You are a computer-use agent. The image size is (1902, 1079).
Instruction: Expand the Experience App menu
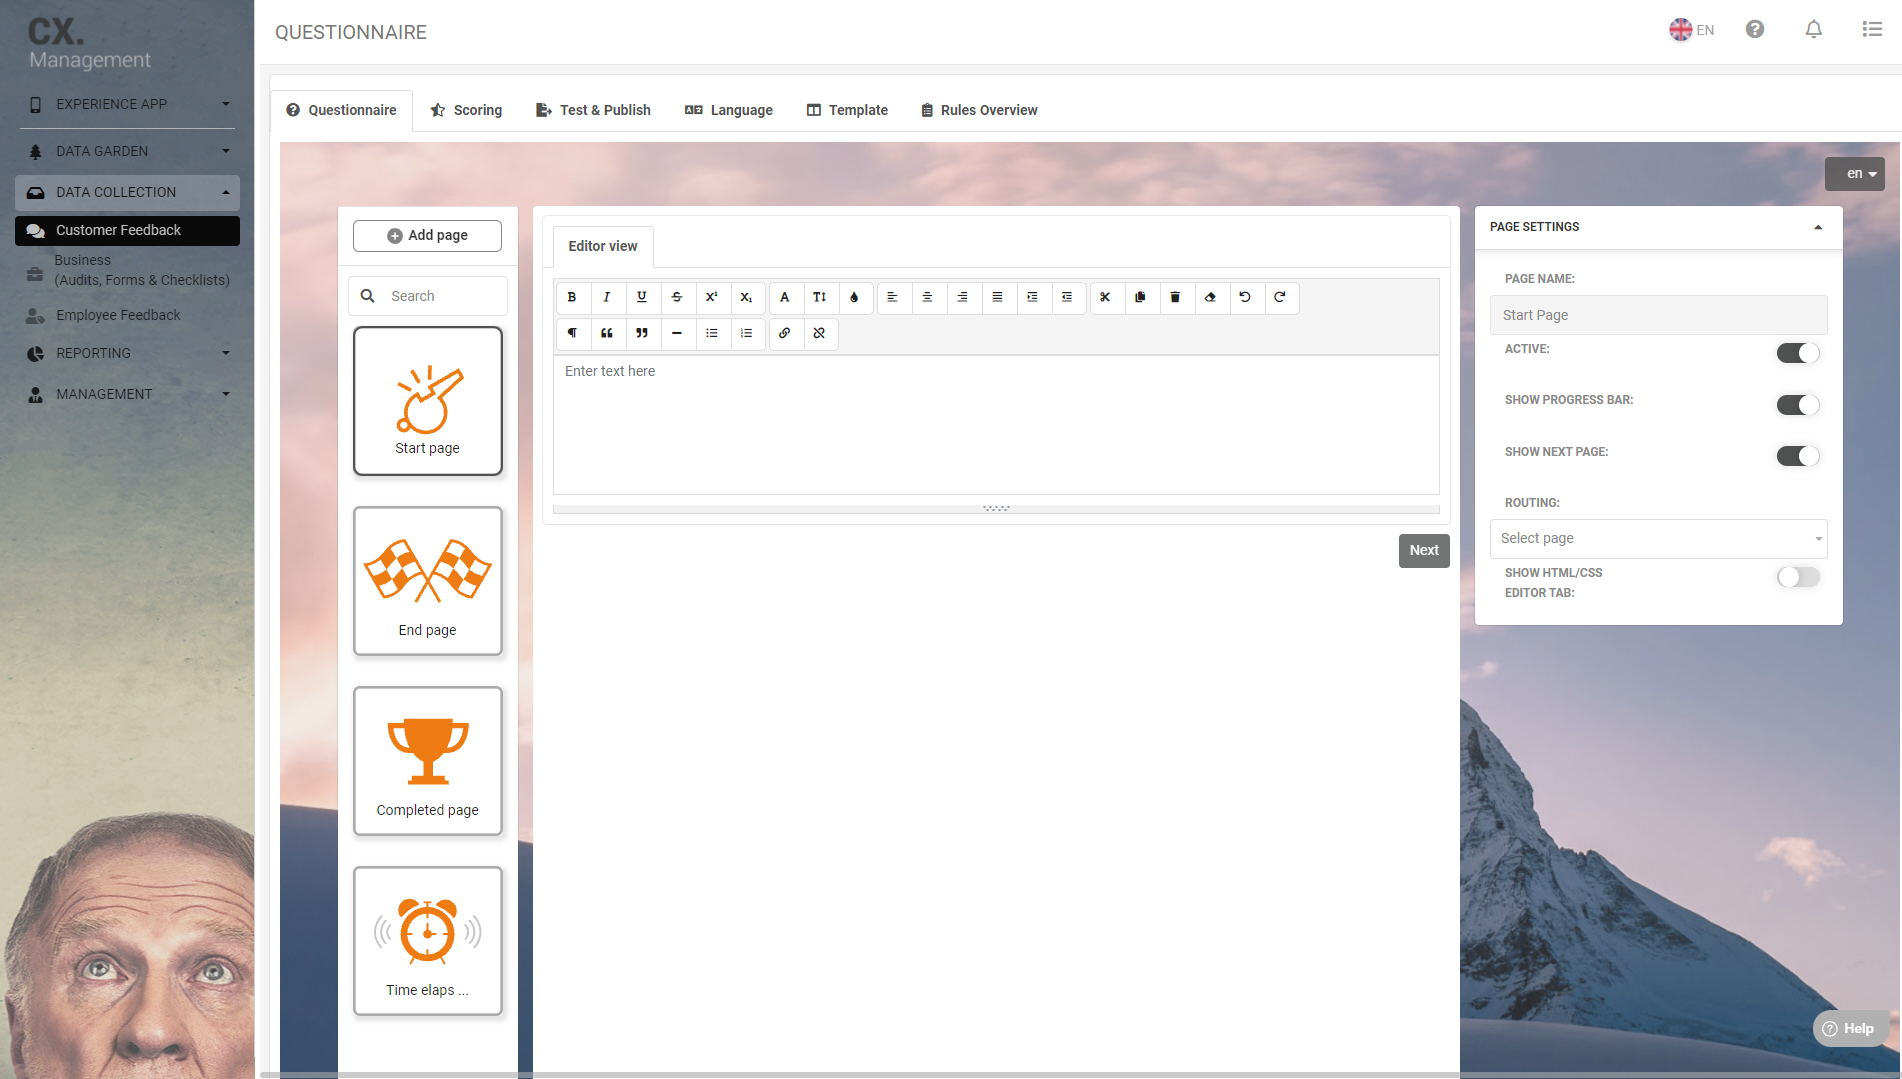pyautogui.click(x=127, y=104)
